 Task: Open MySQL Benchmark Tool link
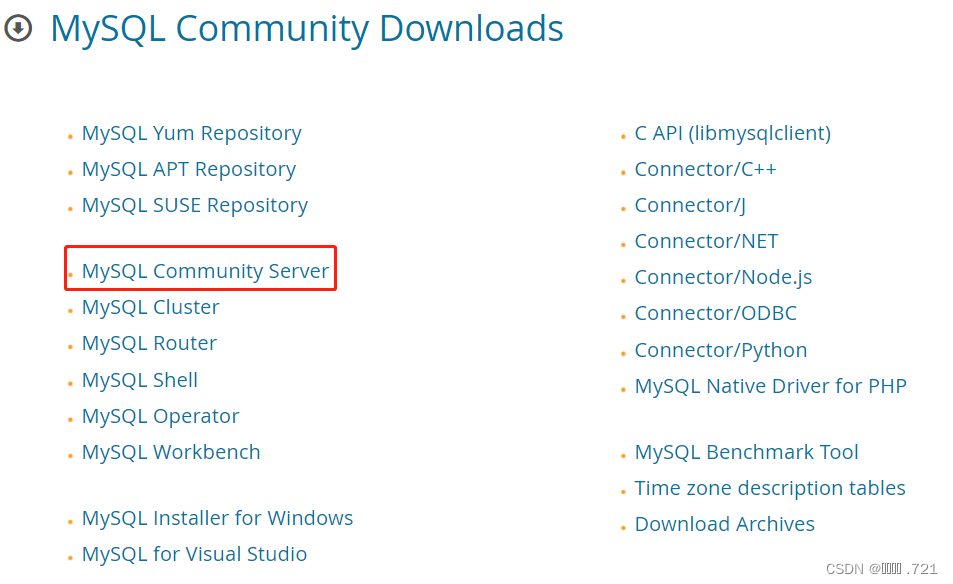coord(746,452)
